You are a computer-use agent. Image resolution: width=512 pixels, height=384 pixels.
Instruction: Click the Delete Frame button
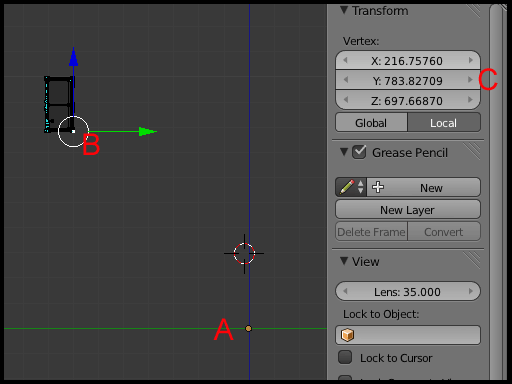(x=371, y=232)
